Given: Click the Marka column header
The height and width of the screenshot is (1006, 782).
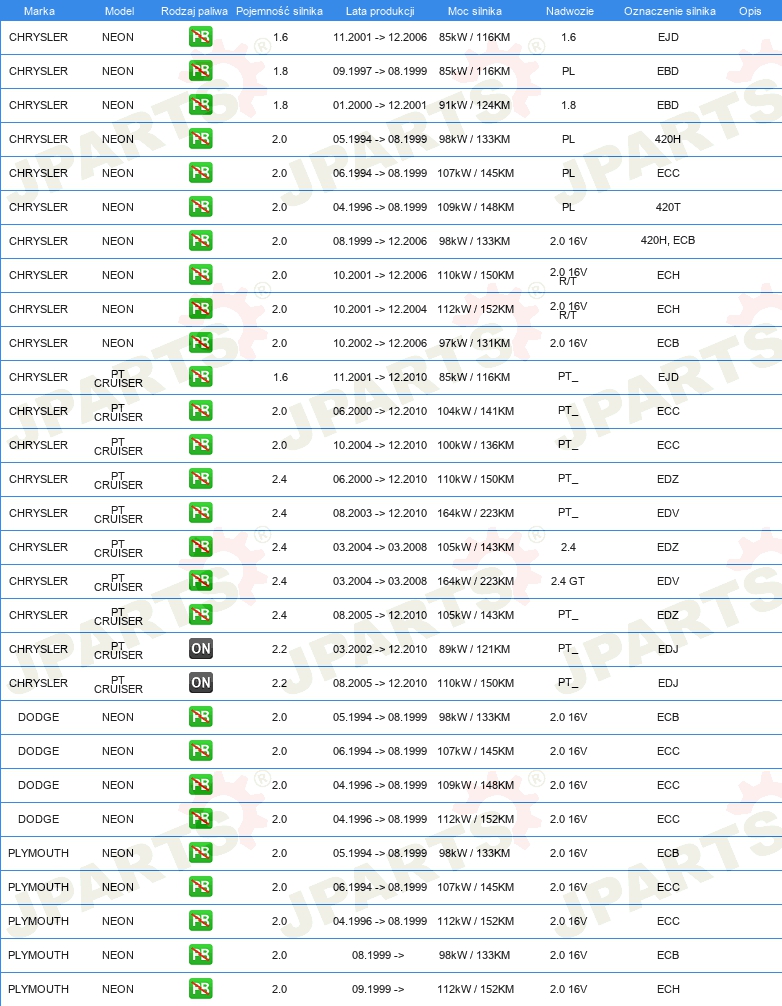Looking at the screenshot, I should 39,11.
